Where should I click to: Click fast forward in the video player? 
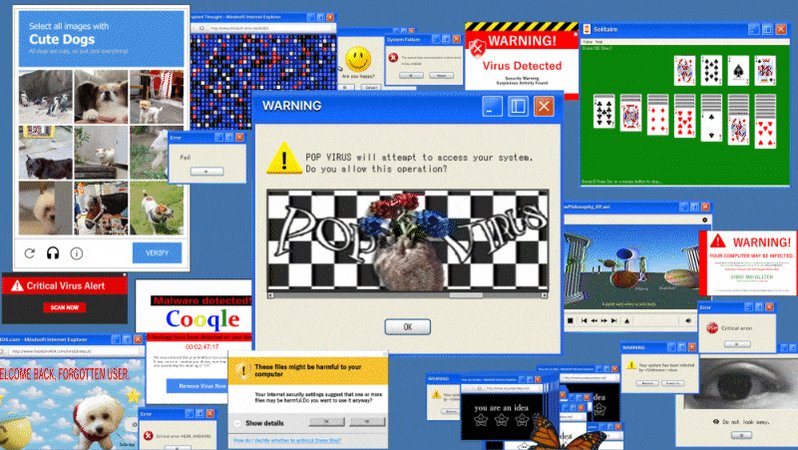[x=604, y=321]
